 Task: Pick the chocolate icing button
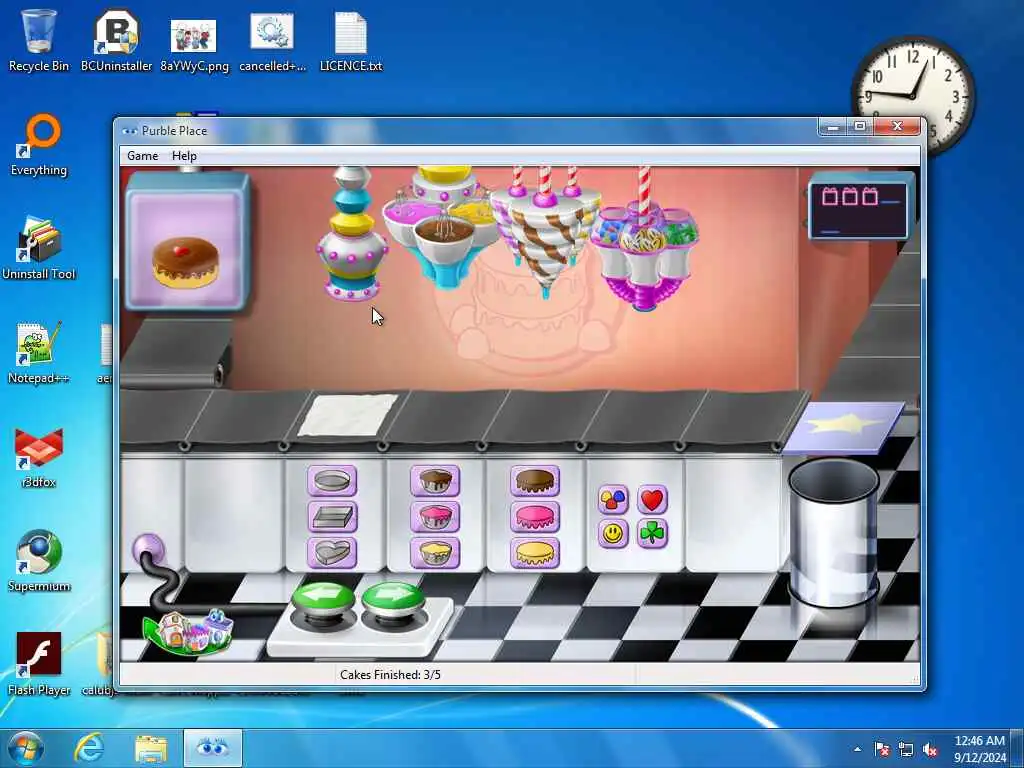tap(535, 482)
